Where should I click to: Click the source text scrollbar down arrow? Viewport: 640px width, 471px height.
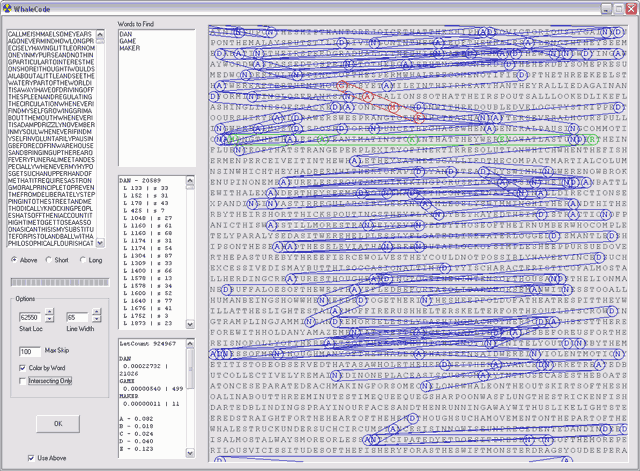pos(100,243)
